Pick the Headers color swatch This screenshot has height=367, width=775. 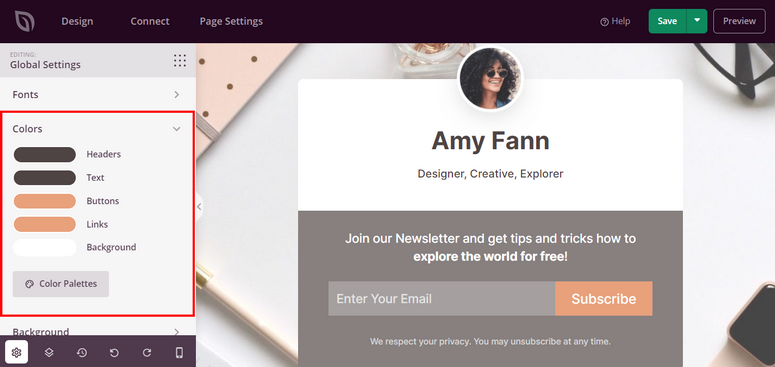point(44,155)
